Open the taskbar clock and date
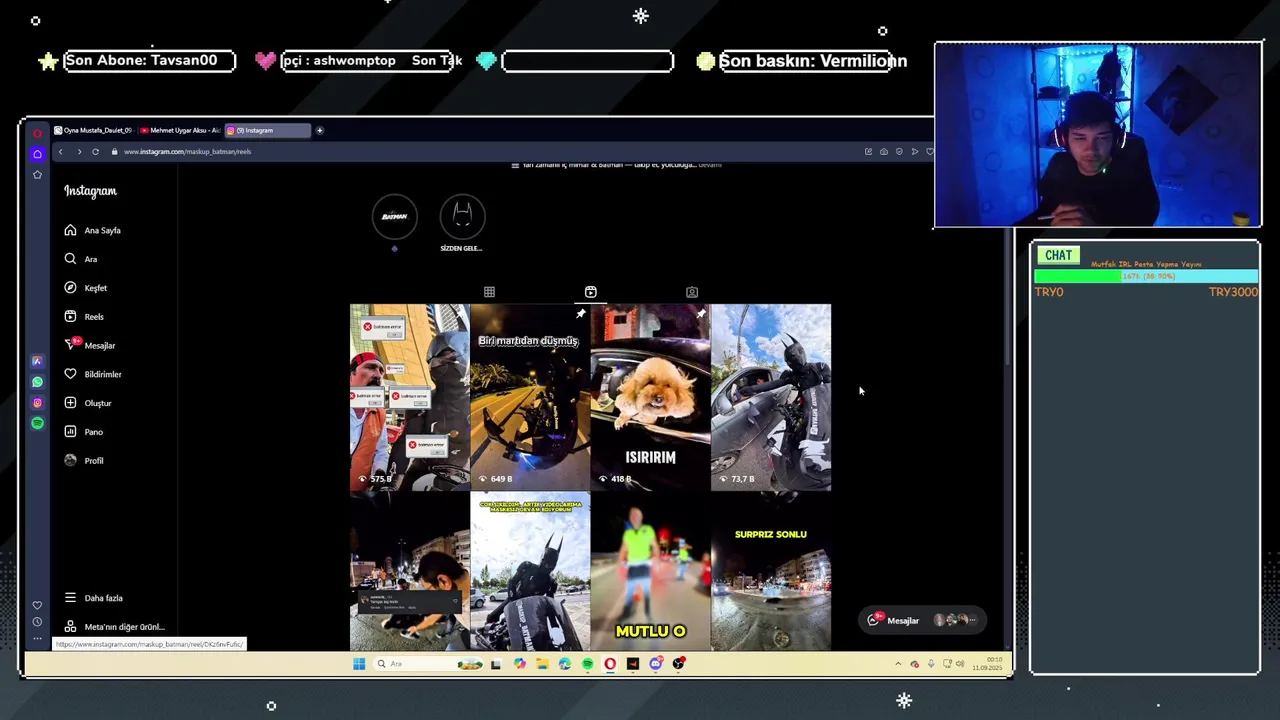 tap(988, 664)
